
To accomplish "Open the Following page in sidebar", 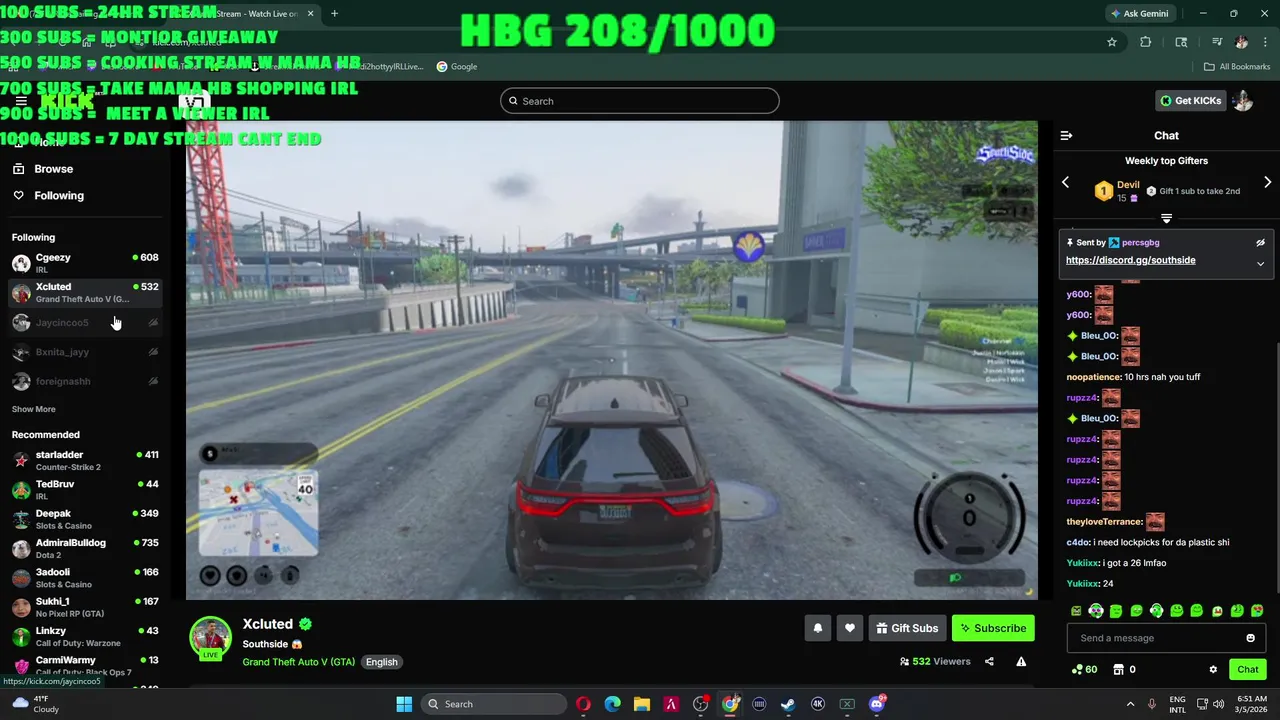I will [59, 195].
